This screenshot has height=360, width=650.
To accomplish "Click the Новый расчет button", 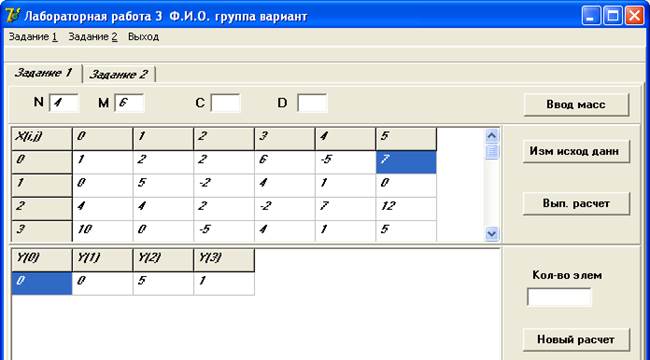I will (576, 339).
